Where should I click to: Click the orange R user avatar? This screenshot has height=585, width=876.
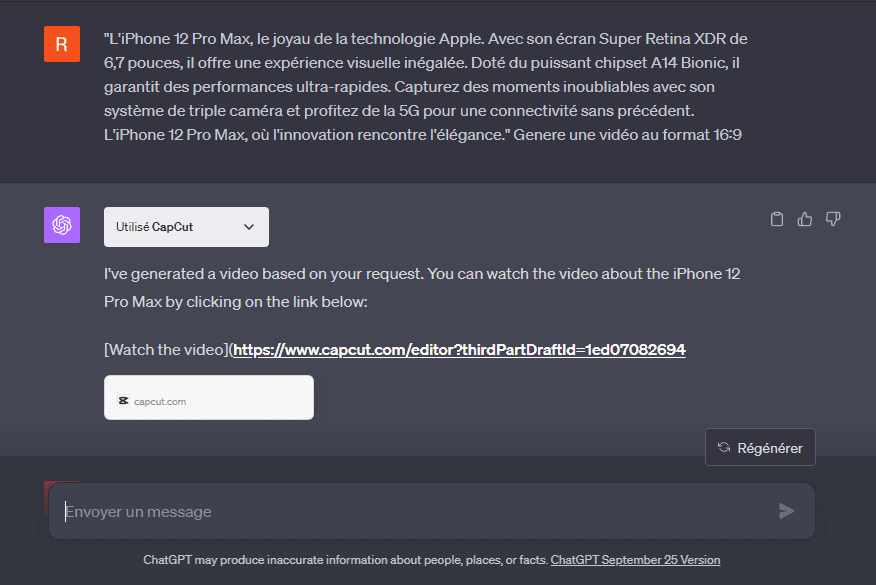point(62,44)
